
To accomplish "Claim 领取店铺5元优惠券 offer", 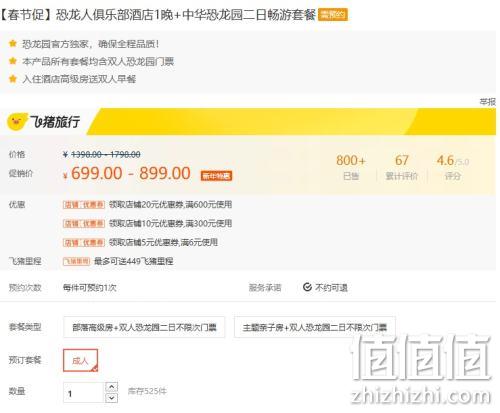I will (163, 242).
